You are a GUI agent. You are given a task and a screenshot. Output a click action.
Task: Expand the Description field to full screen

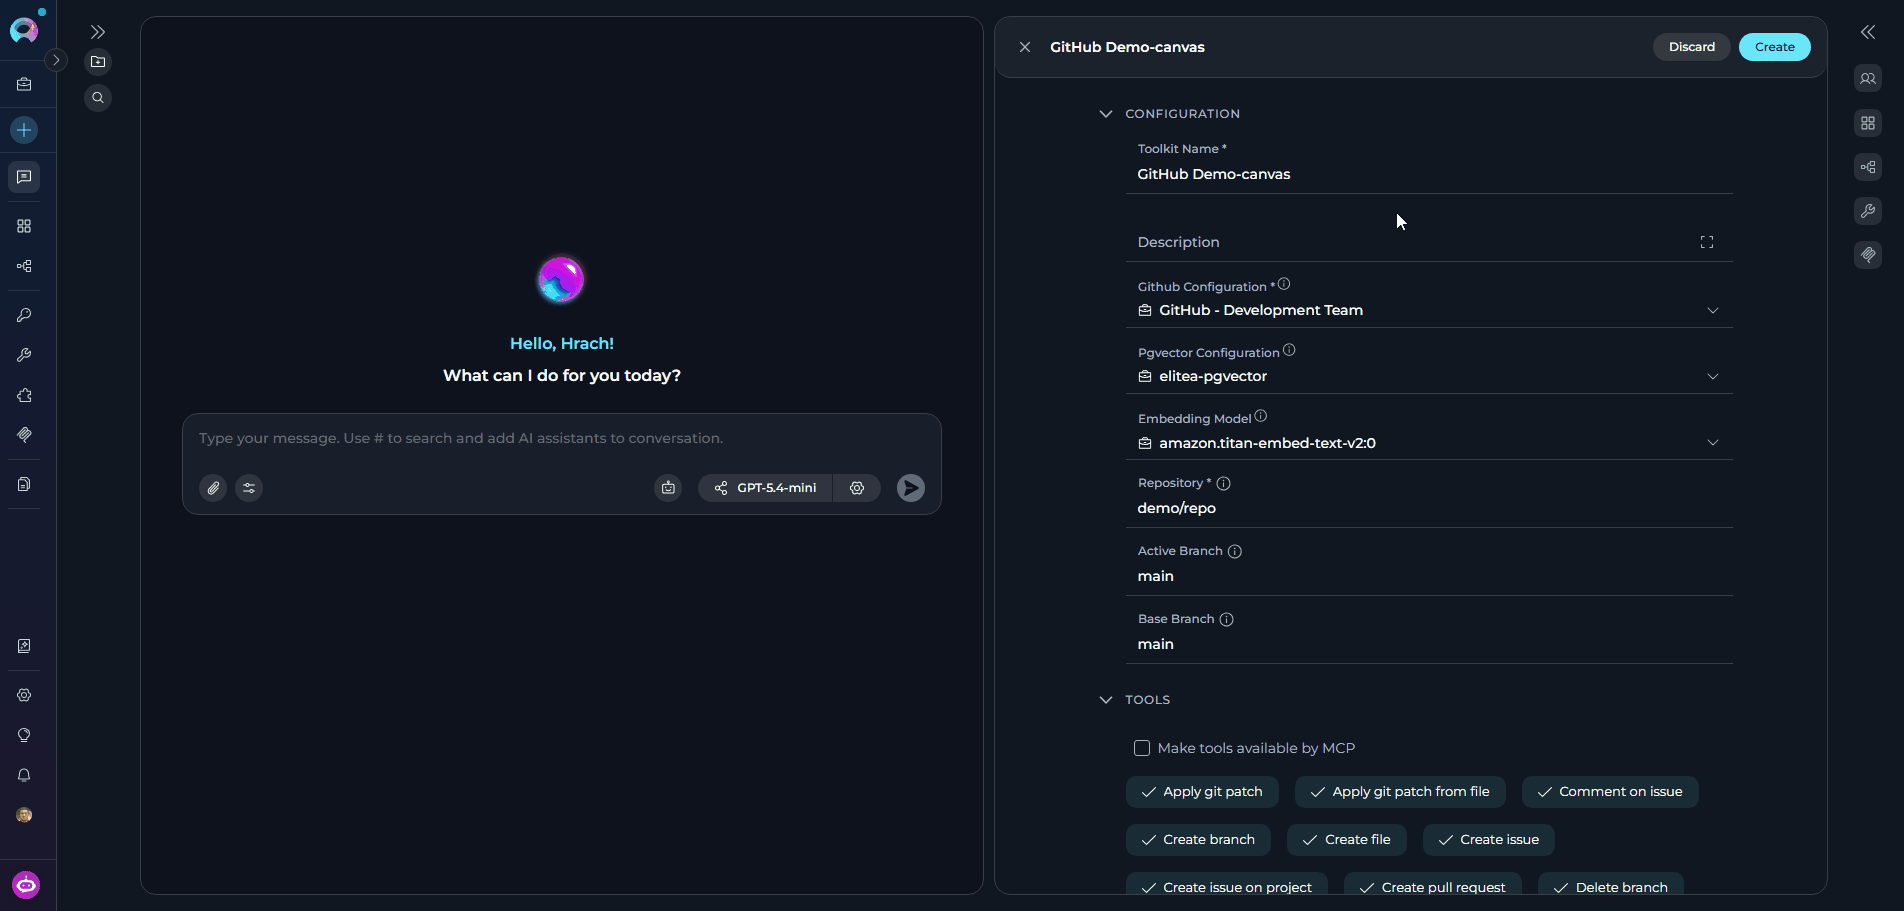click(x=1707, y=242)
